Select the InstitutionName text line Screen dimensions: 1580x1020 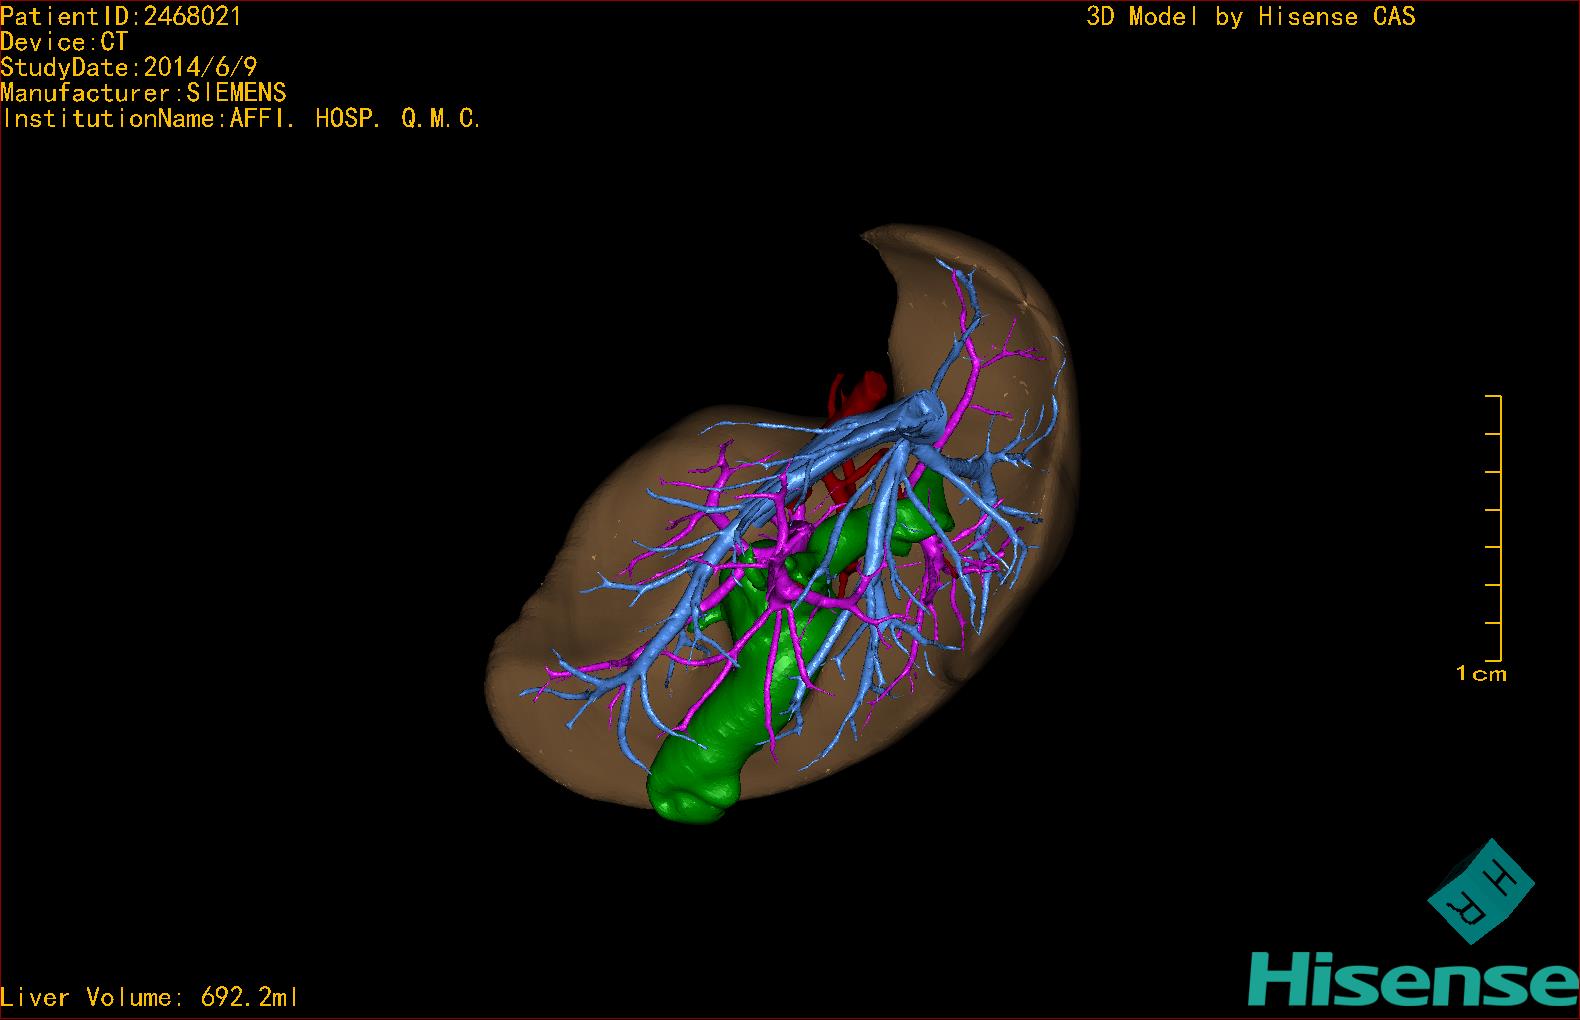241,119
